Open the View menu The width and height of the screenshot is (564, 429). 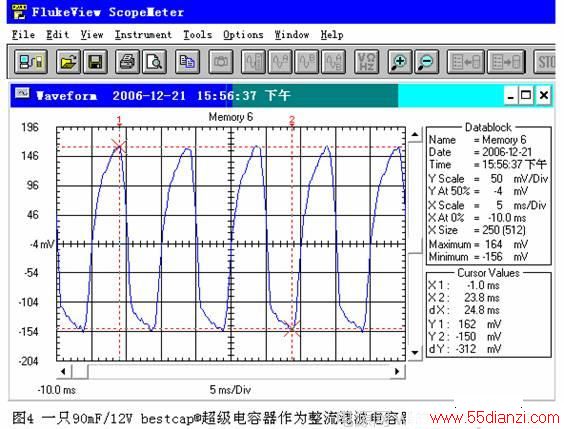[92, 35]
